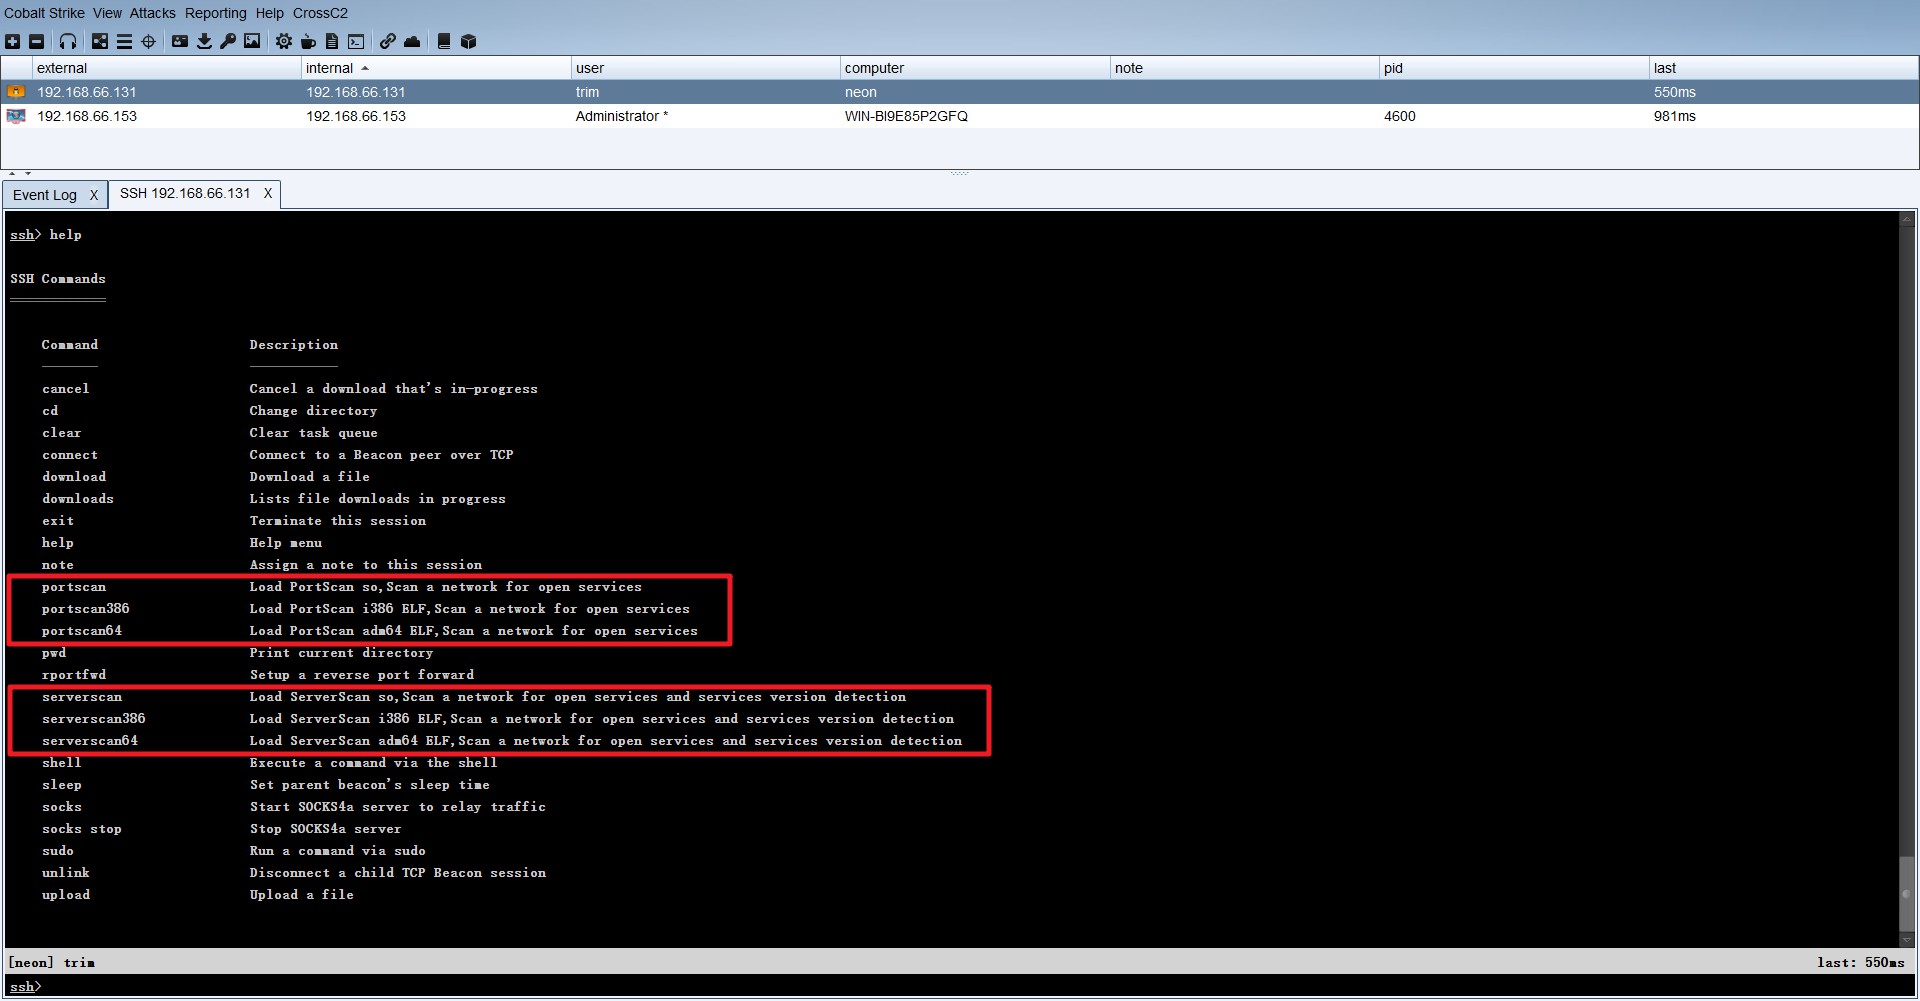The image size is (1920, 1001).
Task: Click the new connection plus button
Action: click(12, 41)
